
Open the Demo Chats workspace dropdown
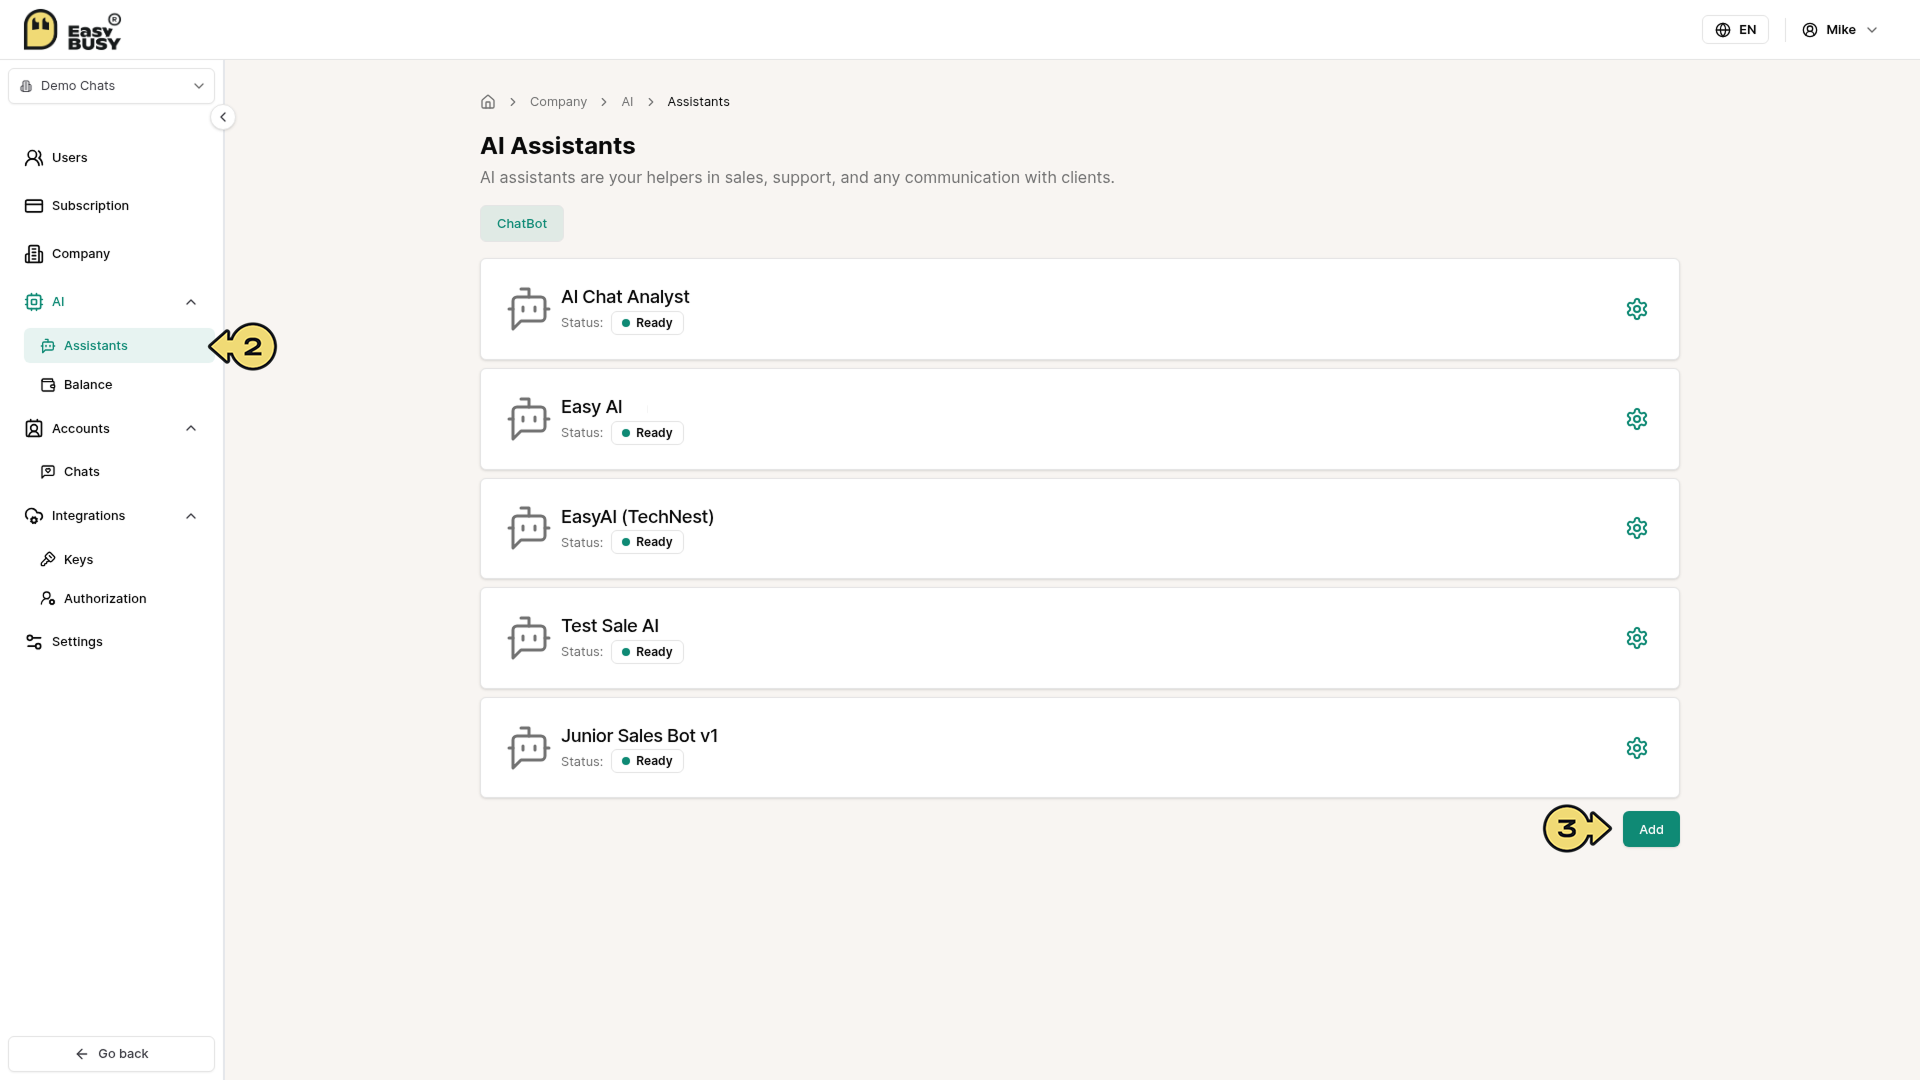coord(111,86)
